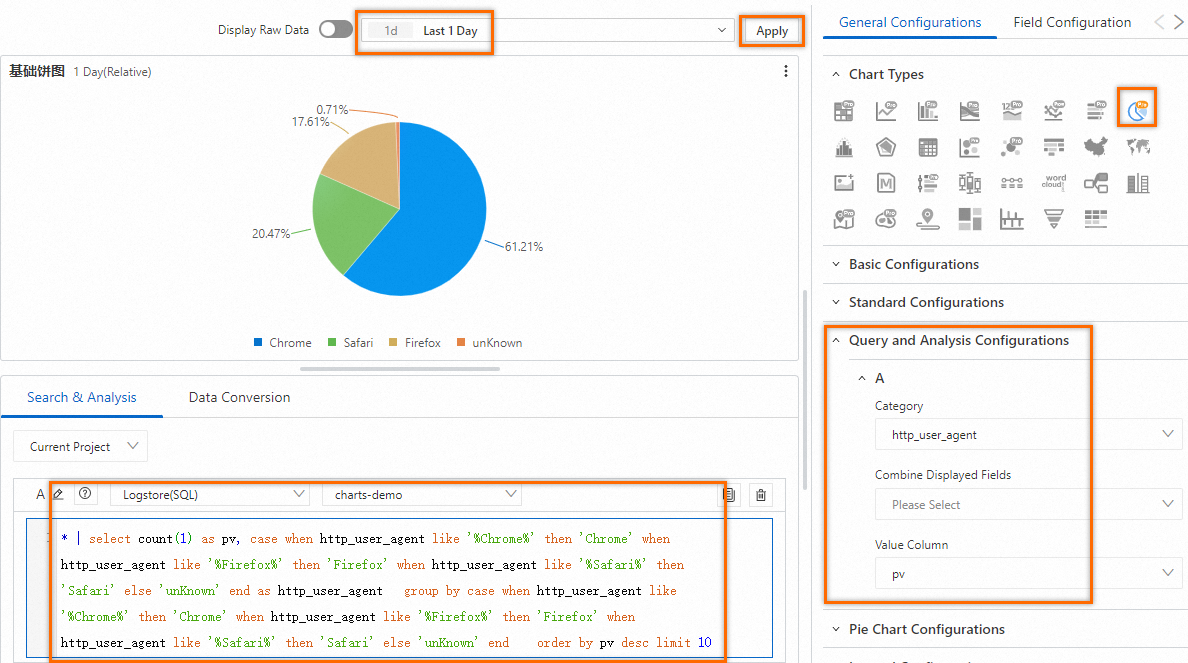
Task: Open Combine Displayed Fields dropdown
Action: coord(1028,504)
